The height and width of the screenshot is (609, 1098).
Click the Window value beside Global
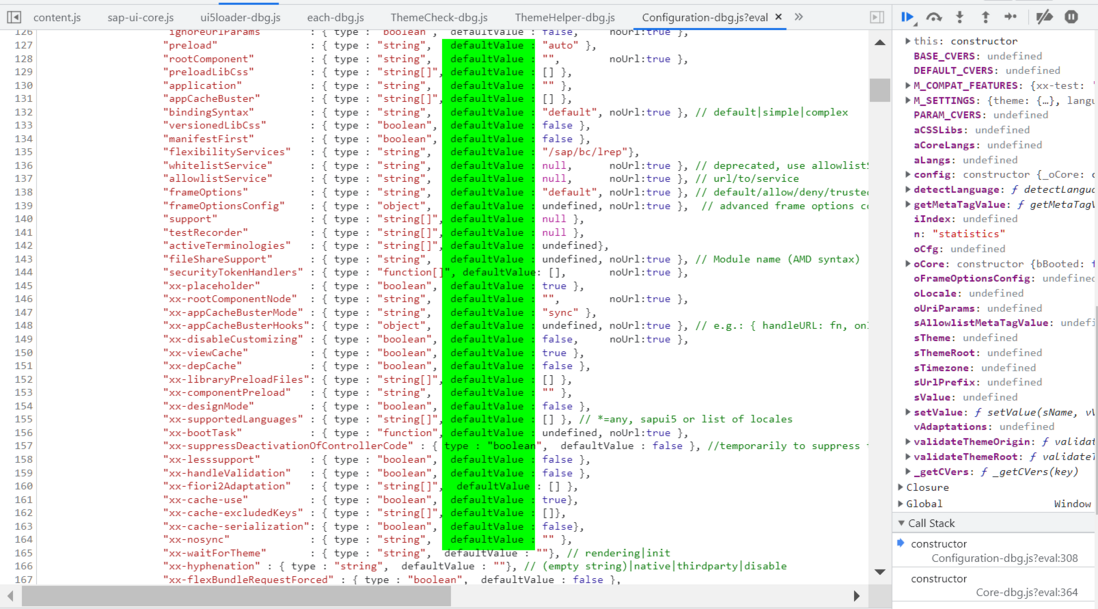pos(1072,504)
